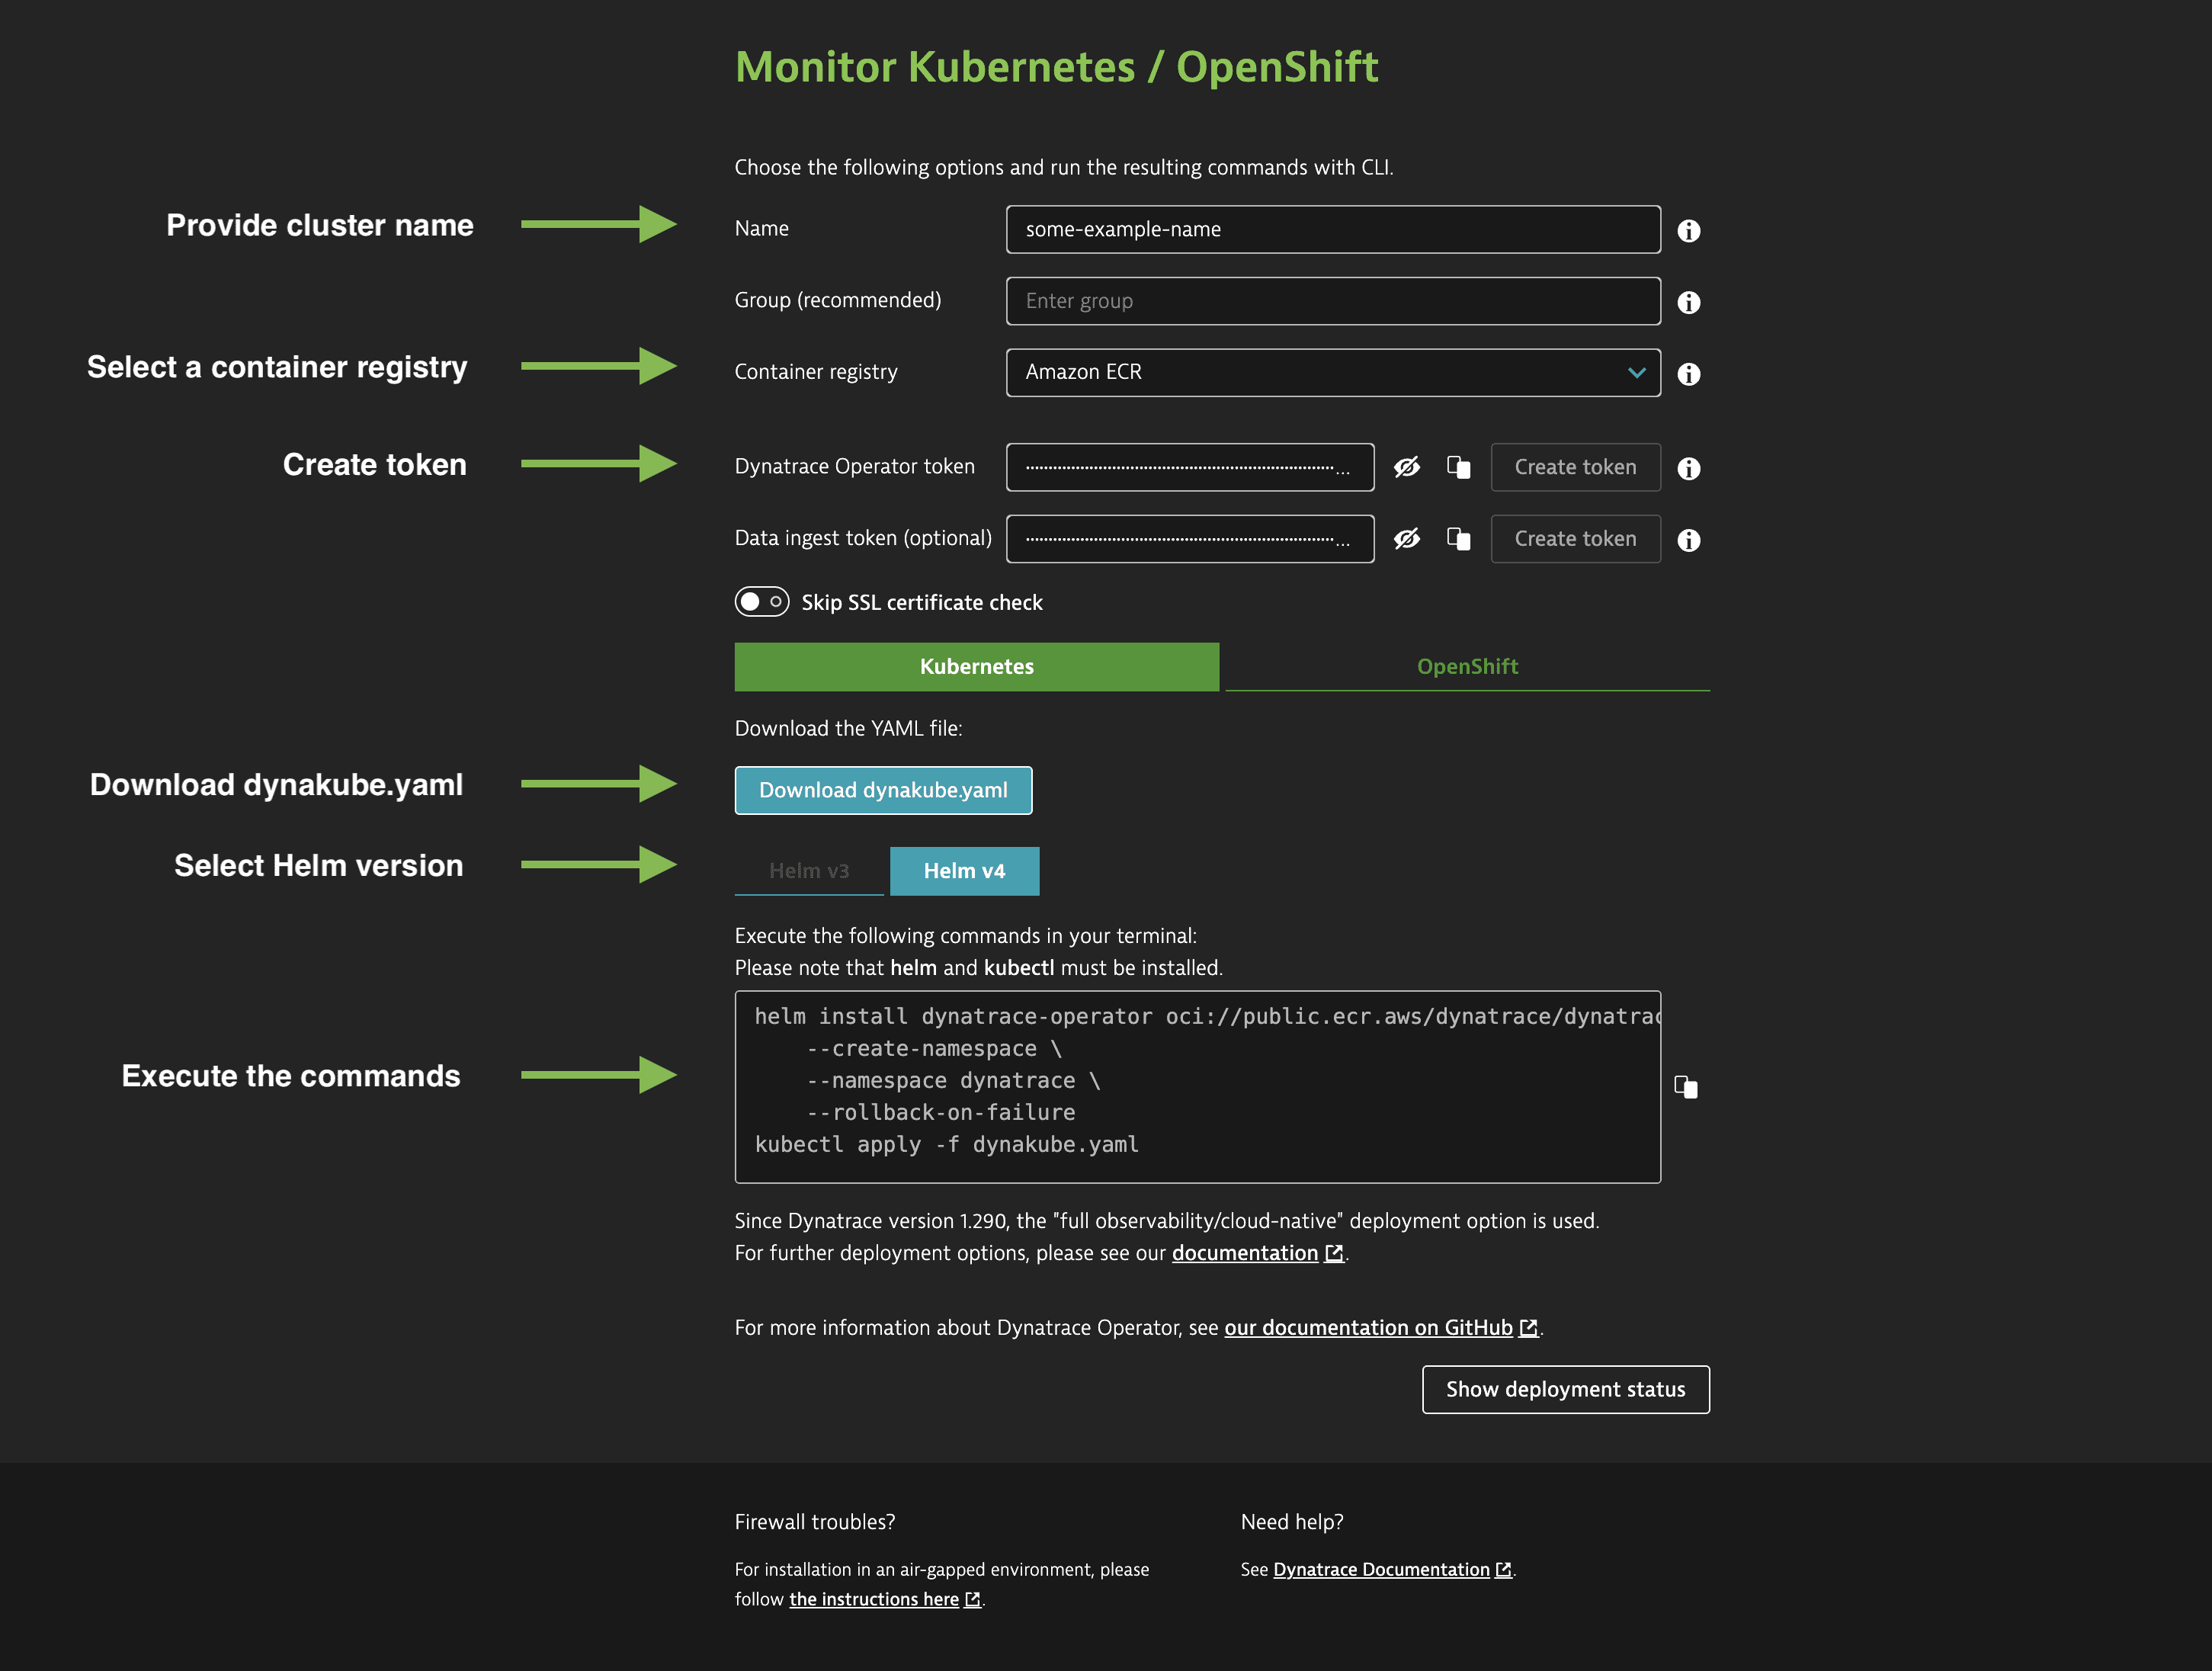Click the Firewall troubles? heading

pos(815,1523)
